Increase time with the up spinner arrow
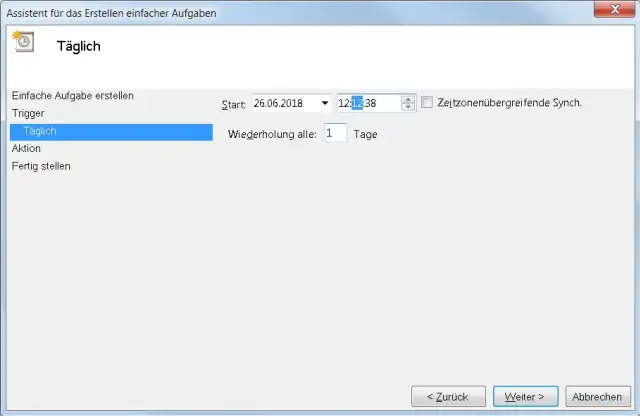 pos(407,99)
